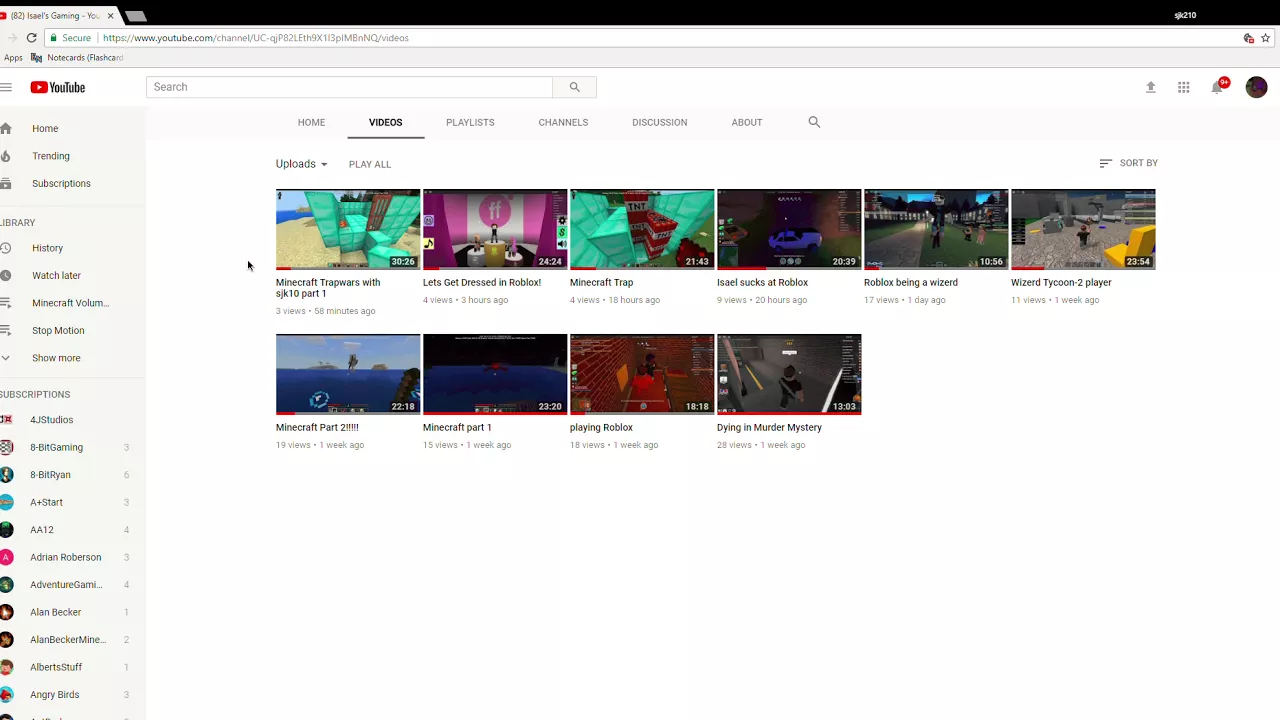
Task: Play Minecraft Trap thumbnail 21:43
Action: 642,229
